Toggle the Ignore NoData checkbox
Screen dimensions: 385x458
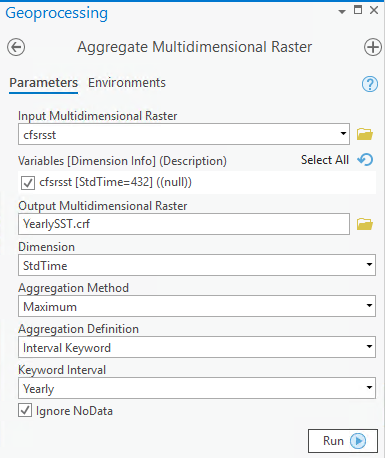point(25,410)
